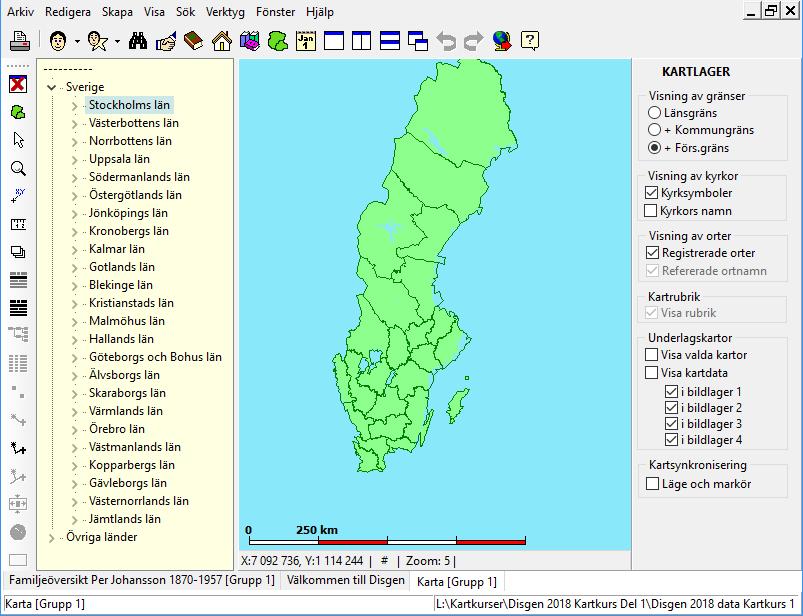Click the stacked layers icon in sidebar

[18, 252]
